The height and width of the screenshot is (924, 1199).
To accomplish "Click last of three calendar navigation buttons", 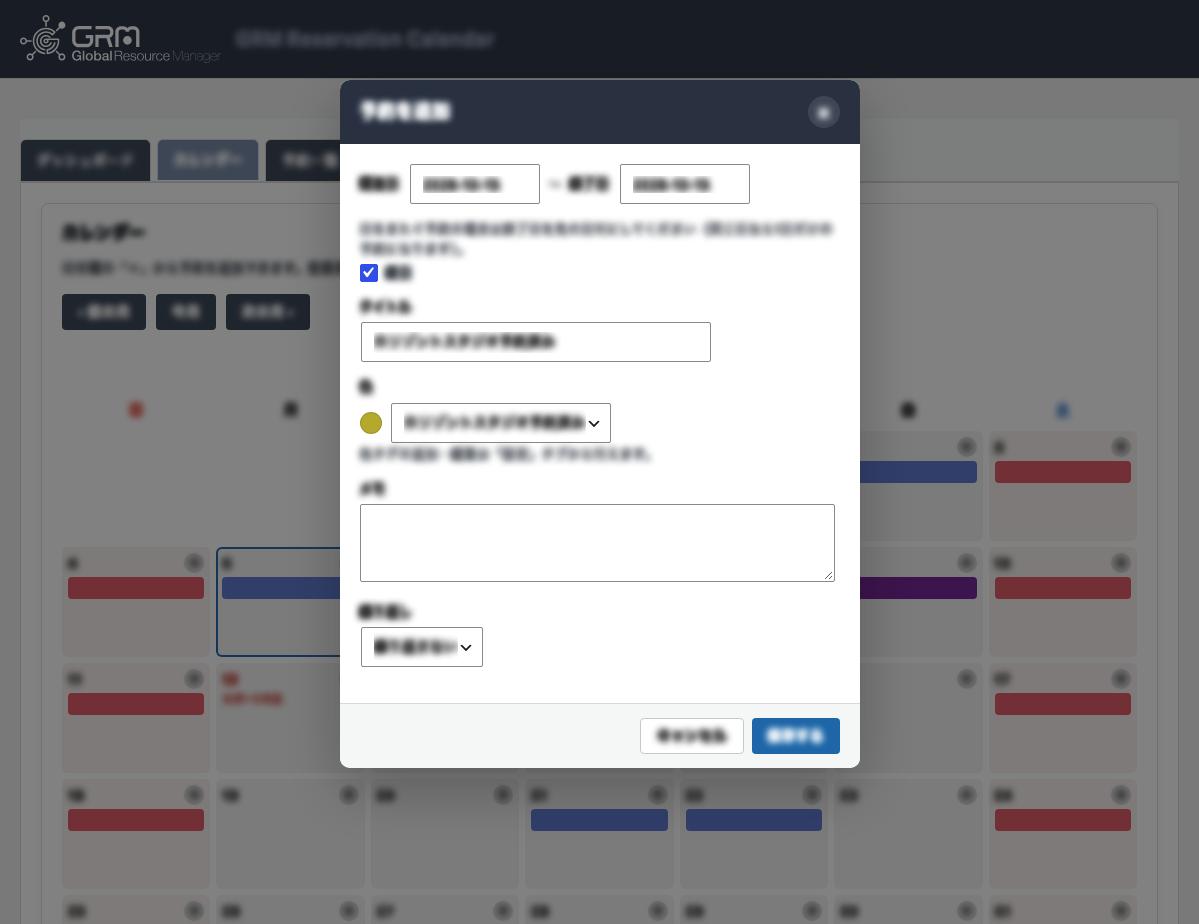I will pyautogui.click(x=268, y=312).
